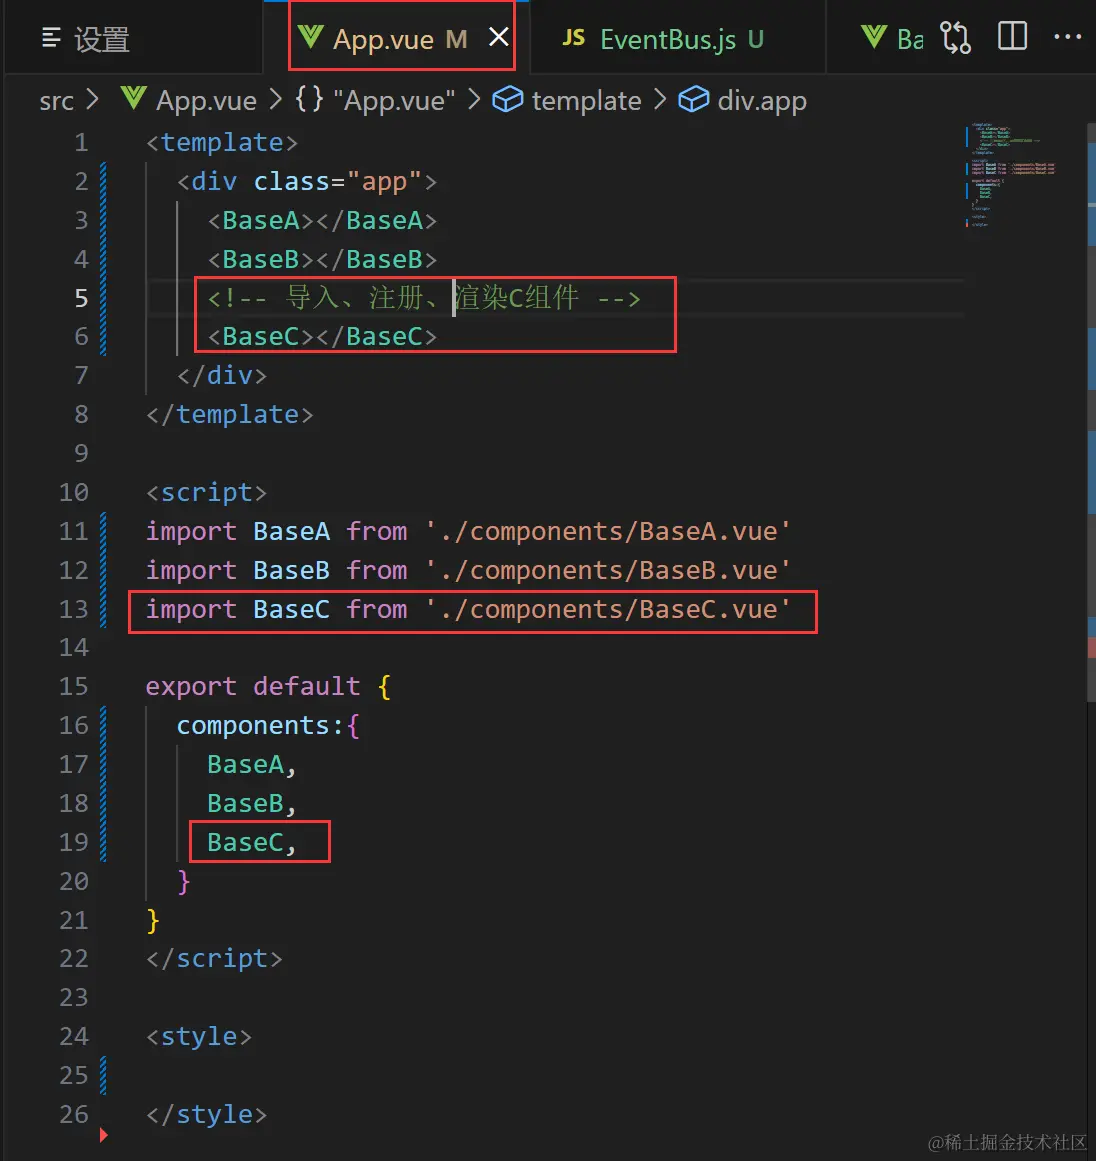The height and width of the screenshot is (1161, 1096).
Task: Switch to the 设置 settings tab
Action: click(x=85, y=39)
